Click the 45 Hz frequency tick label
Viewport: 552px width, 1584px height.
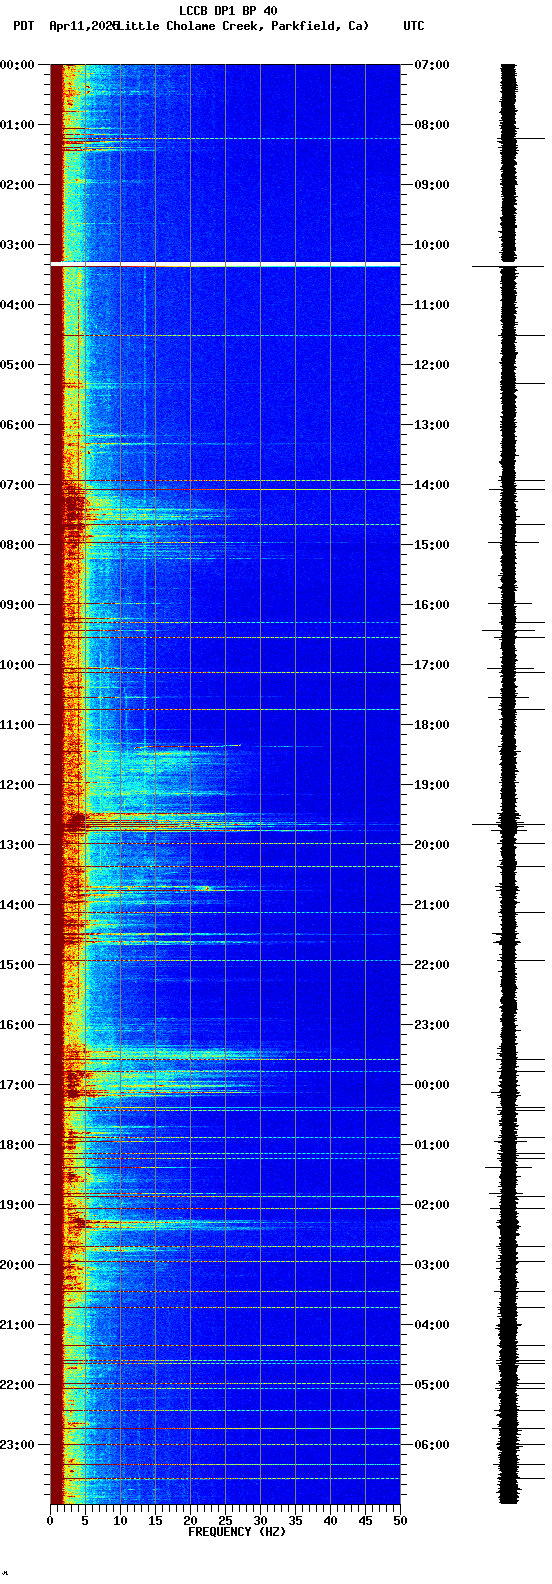point(365,1521)
